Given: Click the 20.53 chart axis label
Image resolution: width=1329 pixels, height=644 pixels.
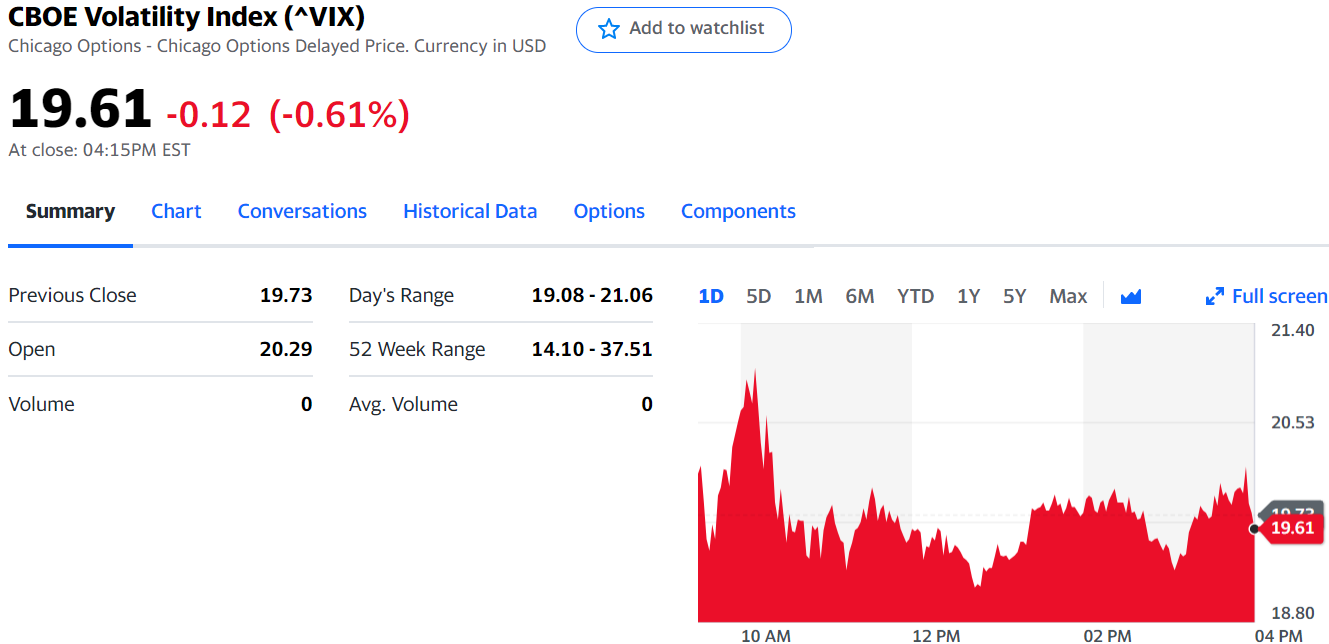Looking at the screenshot, I should tap(1292, 422).
